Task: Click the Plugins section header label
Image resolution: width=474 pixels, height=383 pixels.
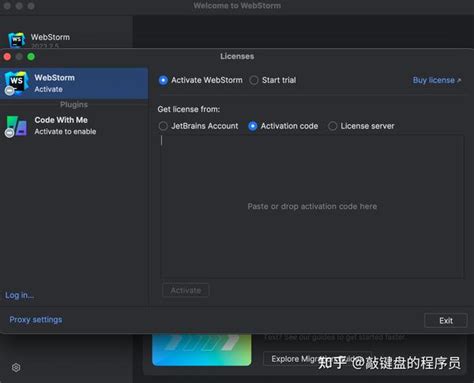Action: (x=74, y=105)
